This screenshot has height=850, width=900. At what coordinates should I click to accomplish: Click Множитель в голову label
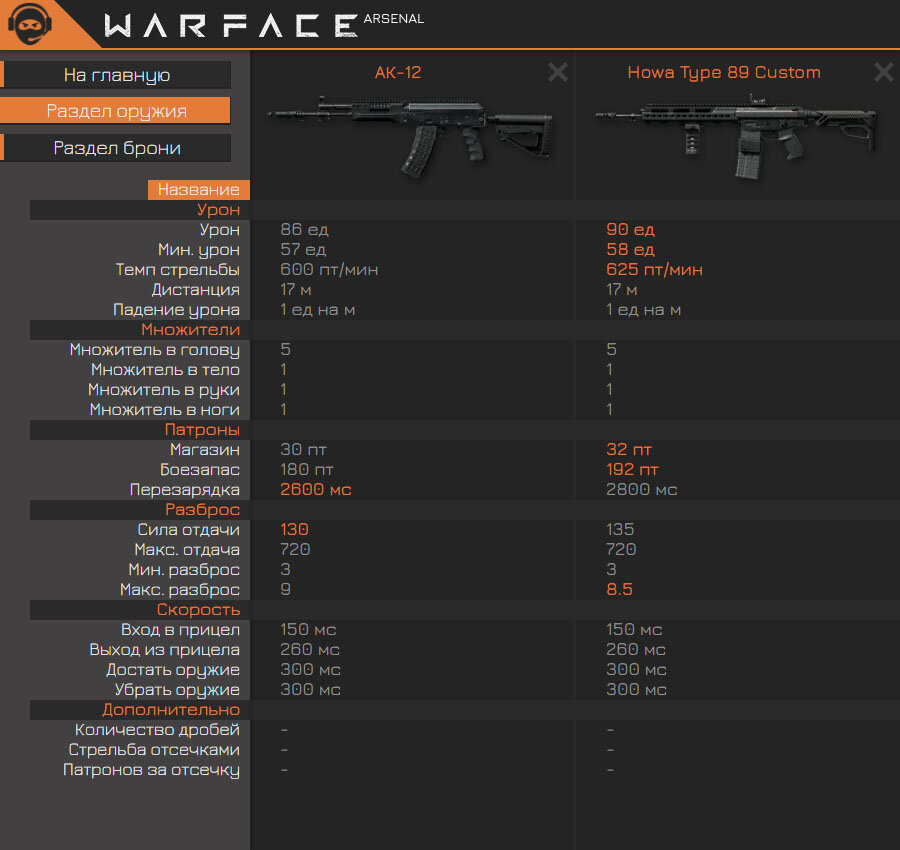tap(155, 350)
